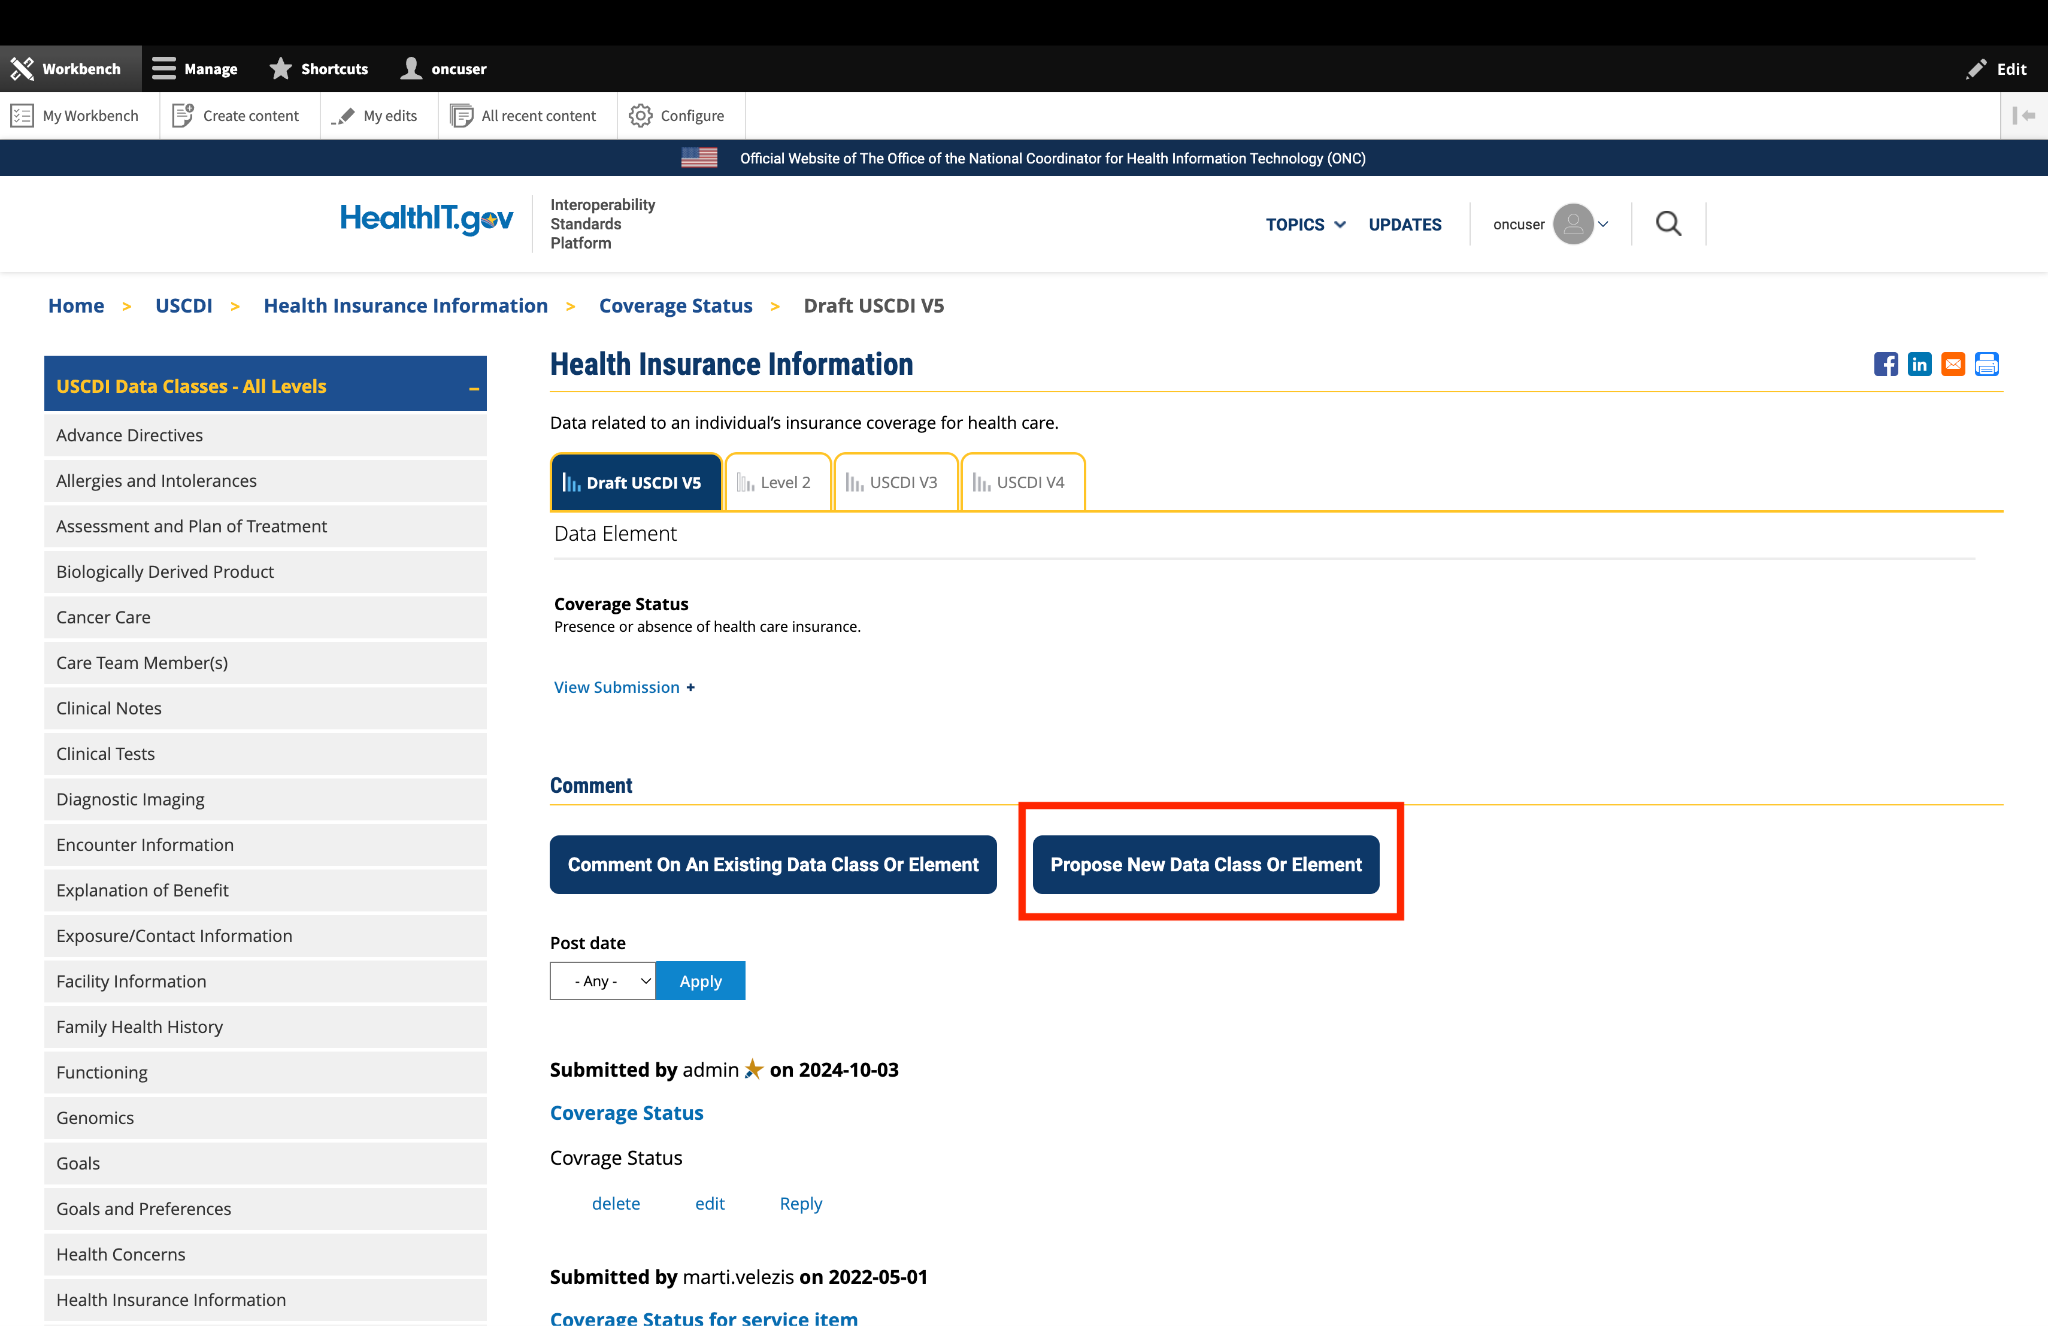Click the Configure gear icon
Image resolution: width=2048 pixels, height=1326 pixels.
tap(640, 116)
